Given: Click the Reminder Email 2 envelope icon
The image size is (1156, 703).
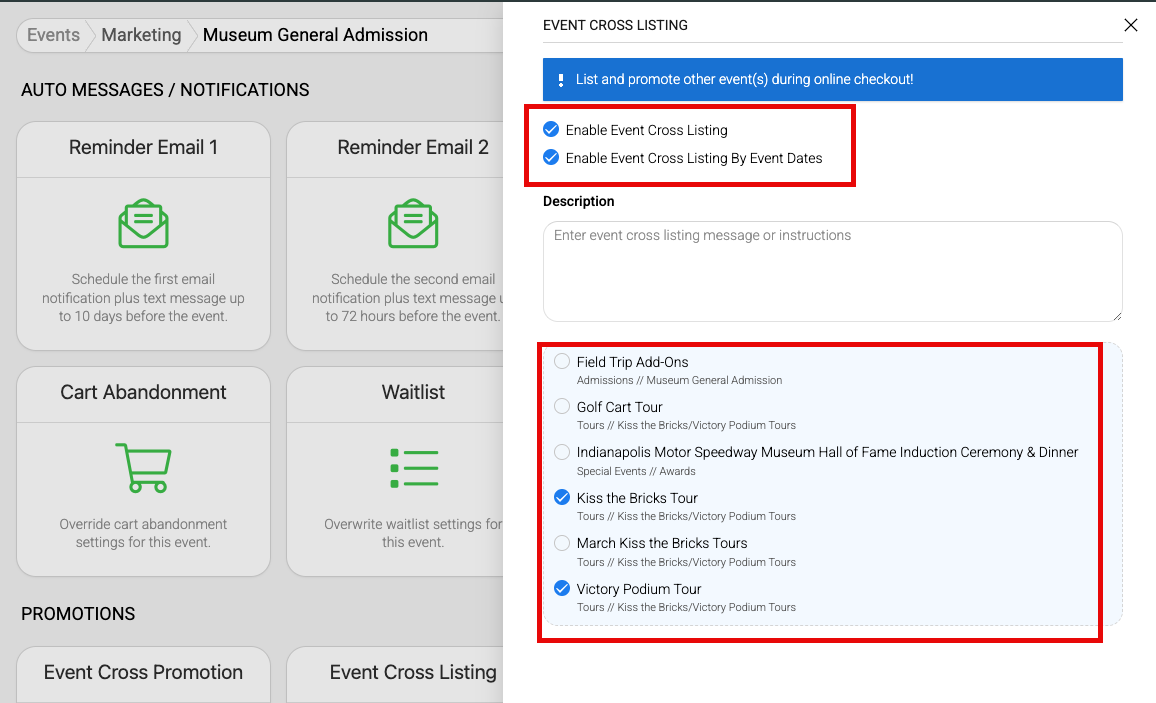Looking at the screenshot, I should point(413,223).
